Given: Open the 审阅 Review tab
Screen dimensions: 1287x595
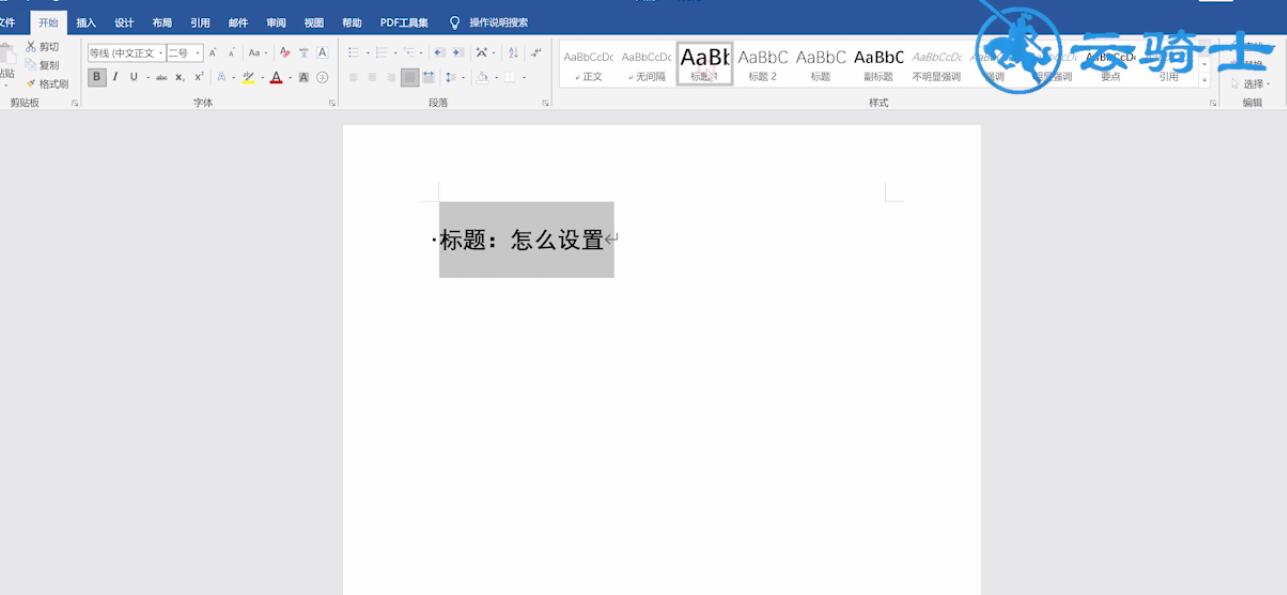Looking at the screenshot, I should (276, 22).
